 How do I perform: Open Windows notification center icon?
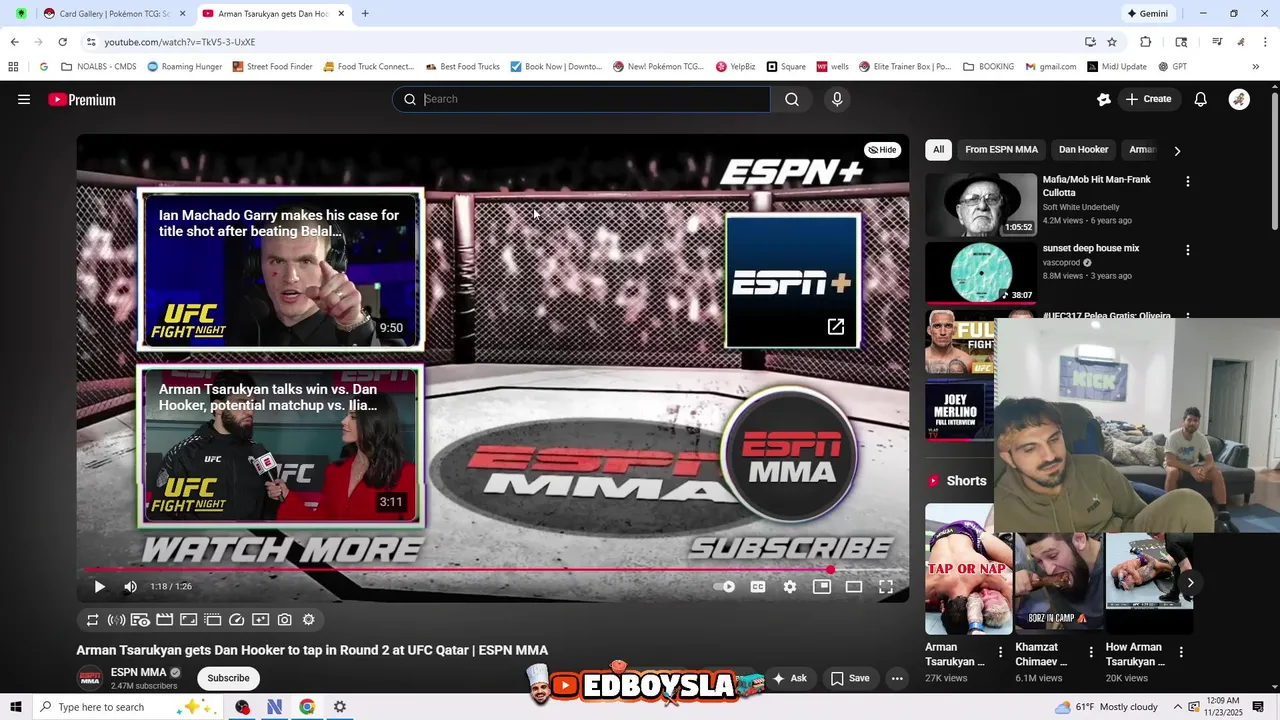coord(1258,707)
